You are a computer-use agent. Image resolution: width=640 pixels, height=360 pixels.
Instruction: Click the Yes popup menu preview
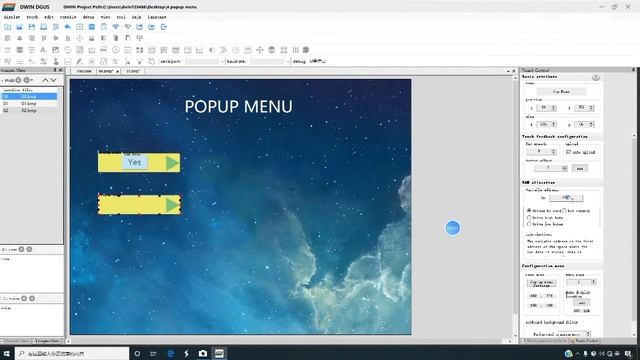coord(135,162)
